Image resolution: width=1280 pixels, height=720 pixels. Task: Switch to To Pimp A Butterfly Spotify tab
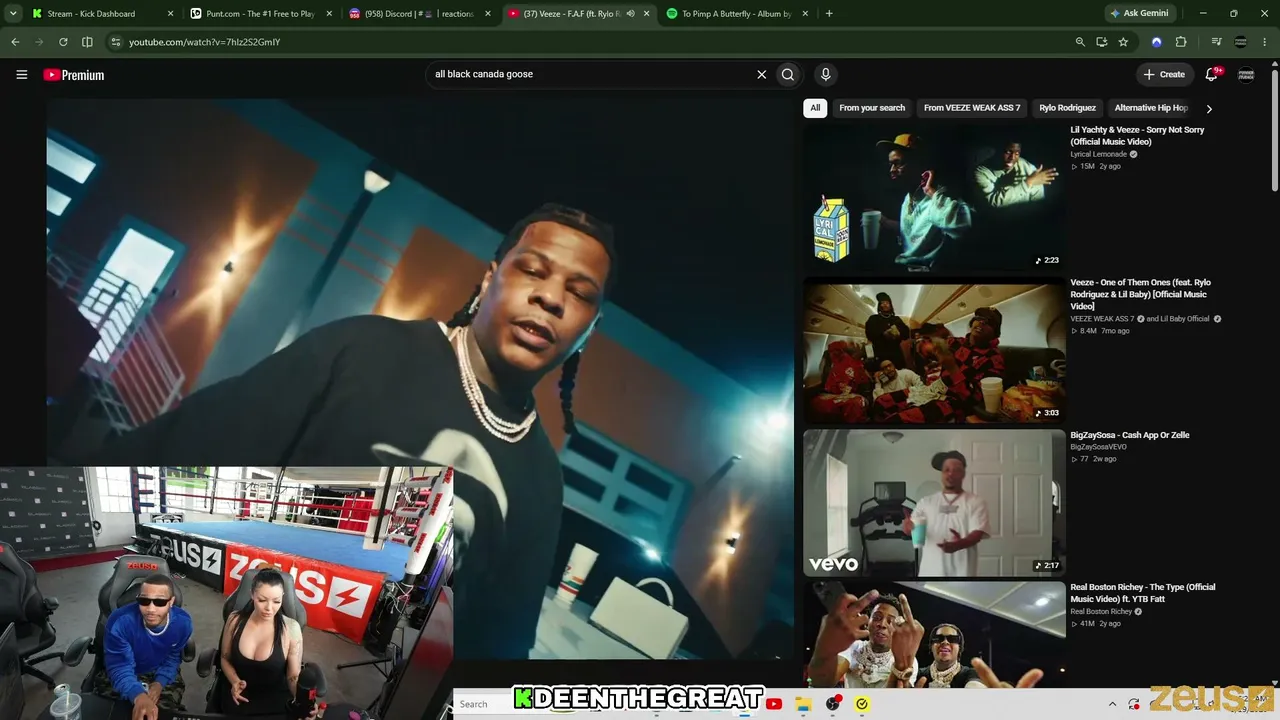click(738, 14)
